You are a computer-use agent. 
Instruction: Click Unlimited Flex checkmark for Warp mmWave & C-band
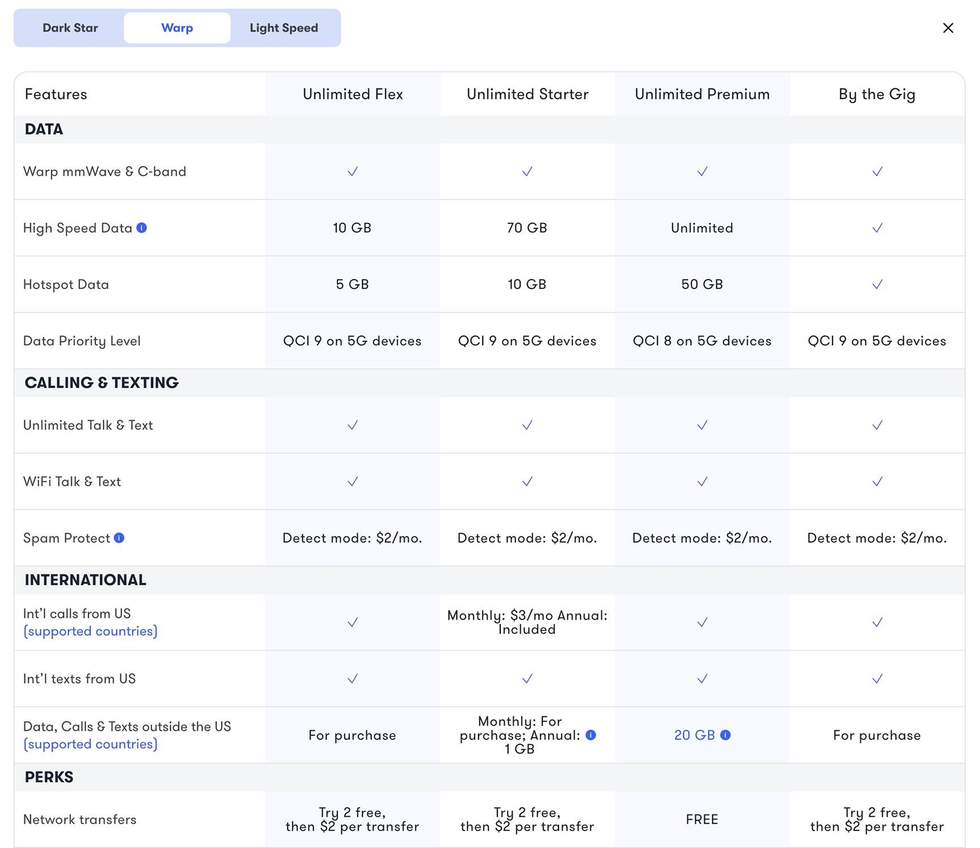click(352, 171)
